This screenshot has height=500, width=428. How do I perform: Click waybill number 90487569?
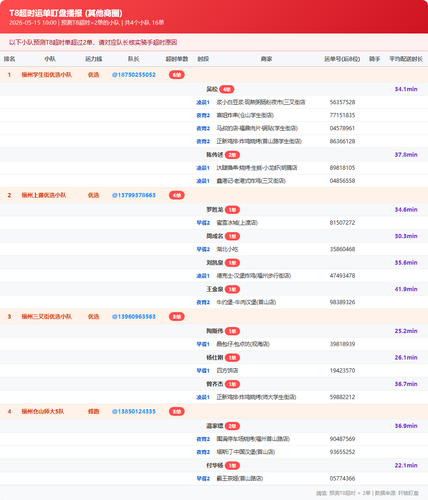pos(342,439)
